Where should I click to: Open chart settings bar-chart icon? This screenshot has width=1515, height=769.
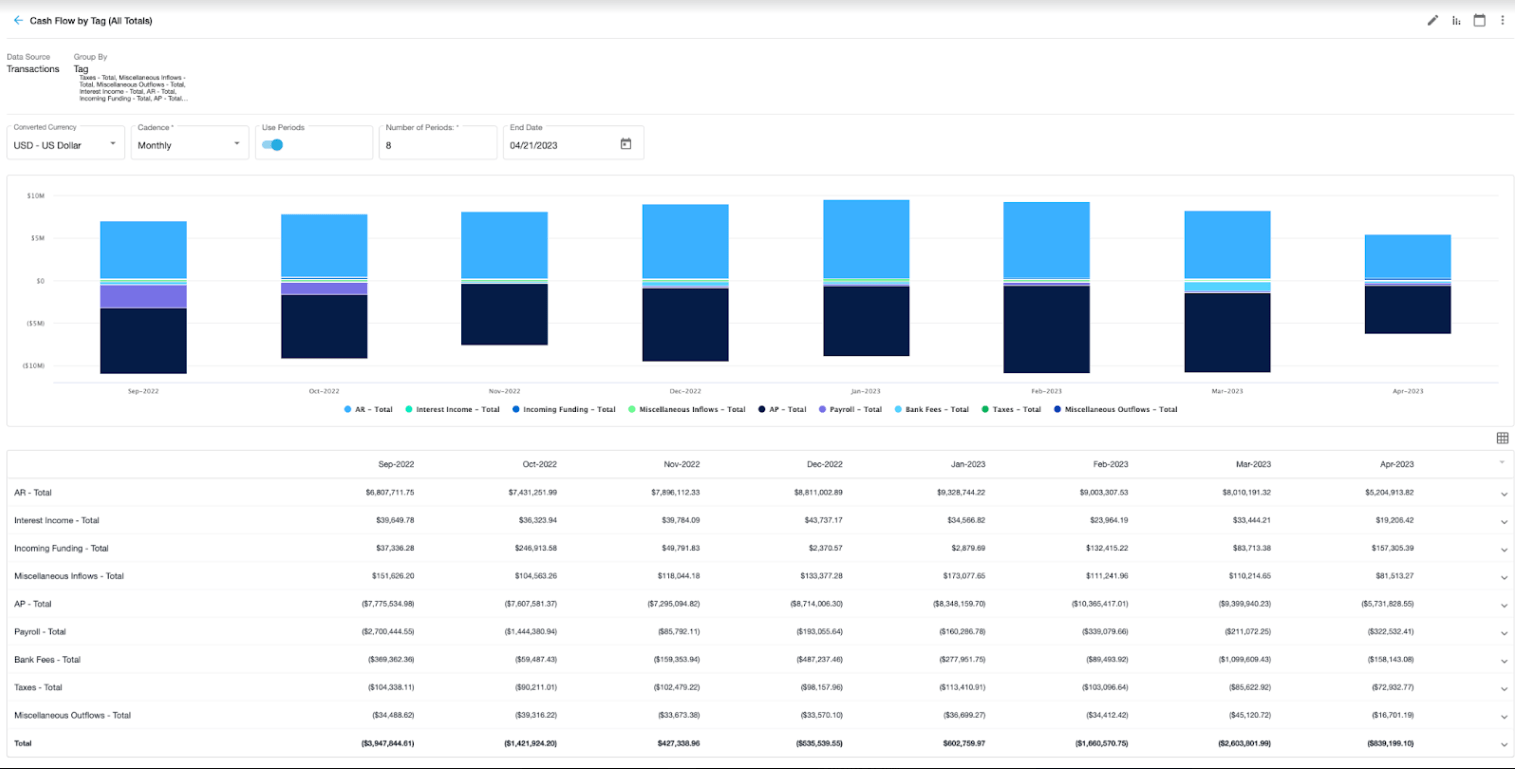1456,20
